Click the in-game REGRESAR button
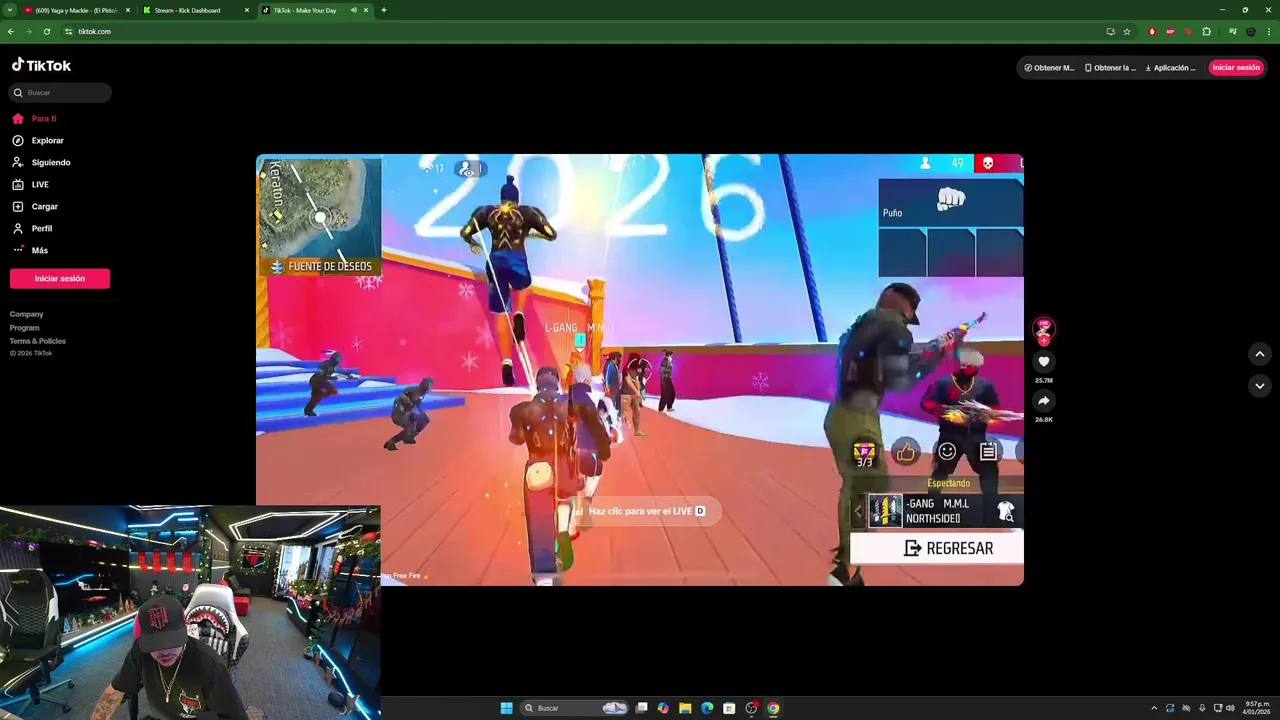The height and width of the screenshot is (720, 1280). [x=937, y=548]
